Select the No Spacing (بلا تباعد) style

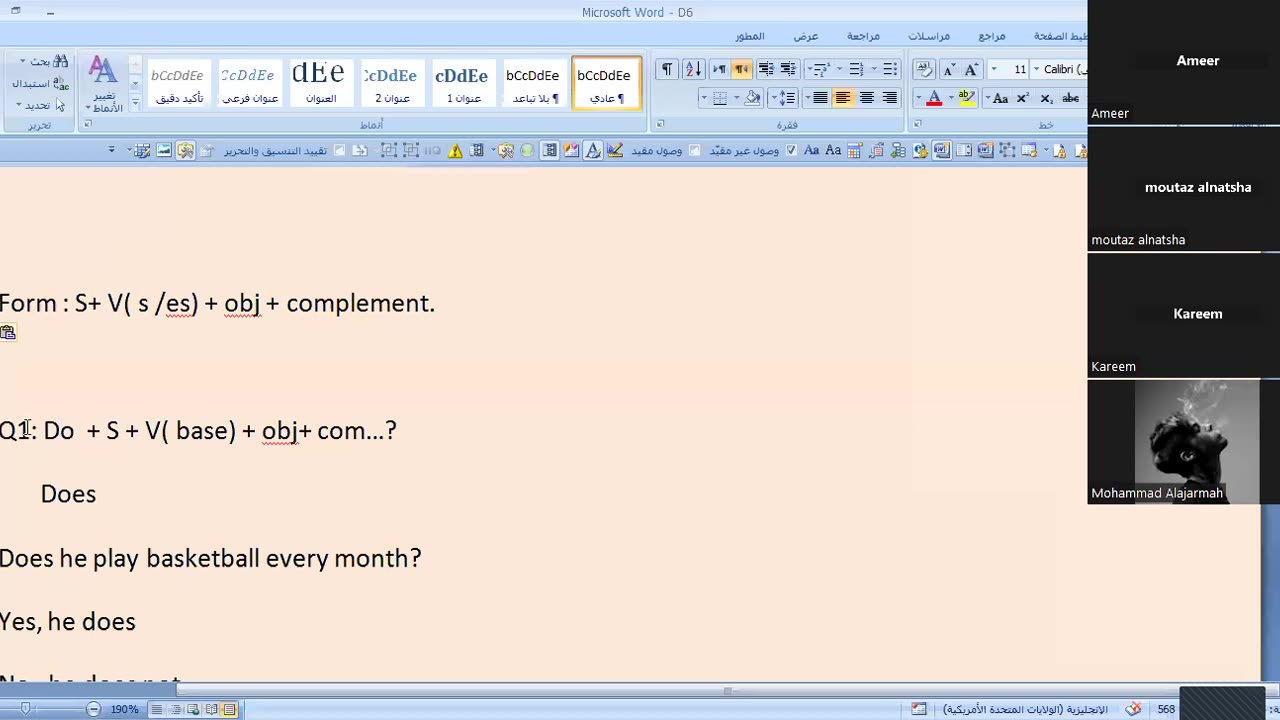click(534, 83)
